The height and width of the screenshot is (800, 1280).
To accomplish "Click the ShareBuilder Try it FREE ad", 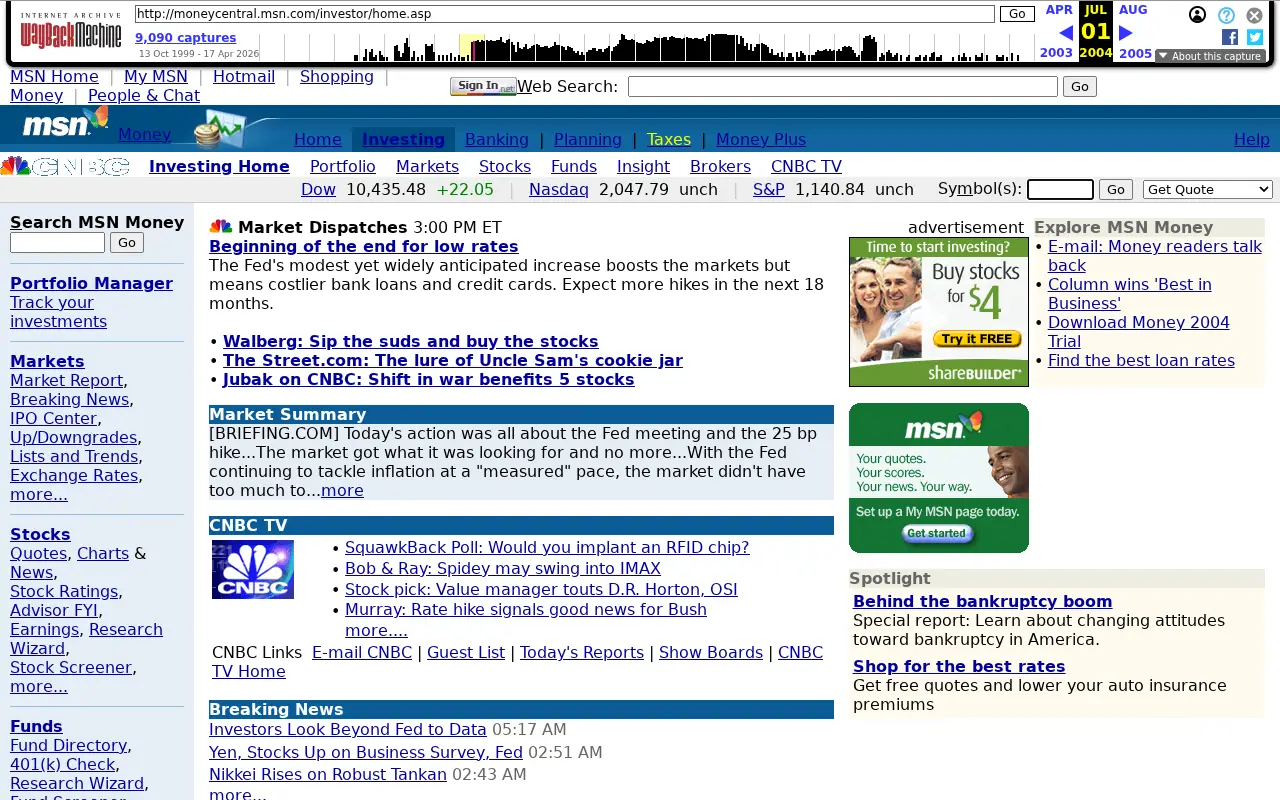I will tap(938, 312).
